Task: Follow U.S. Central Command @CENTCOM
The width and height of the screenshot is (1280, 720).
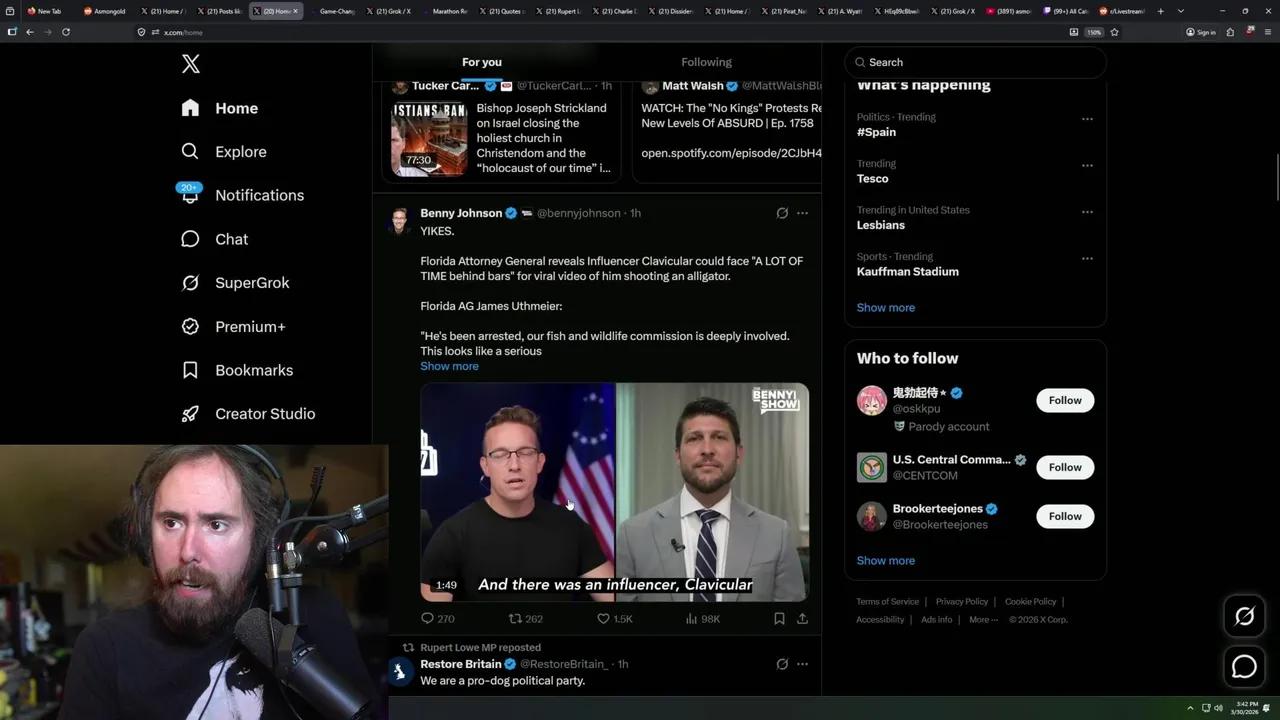Action: point(1065,467)
